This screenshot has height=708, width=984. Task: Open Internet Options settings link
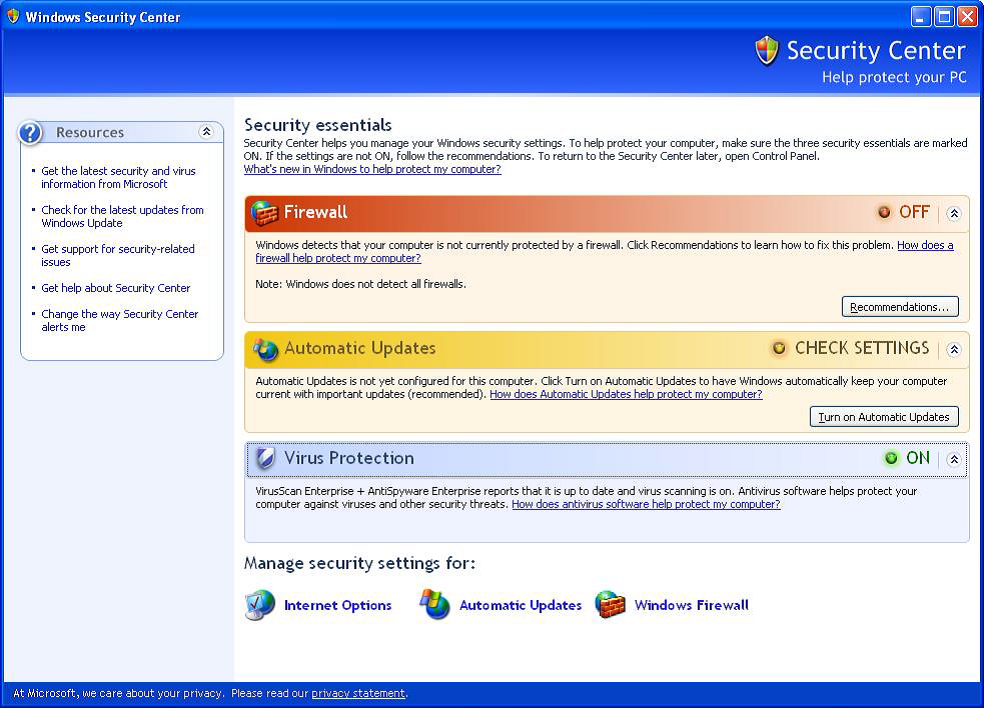pos(338,606)
